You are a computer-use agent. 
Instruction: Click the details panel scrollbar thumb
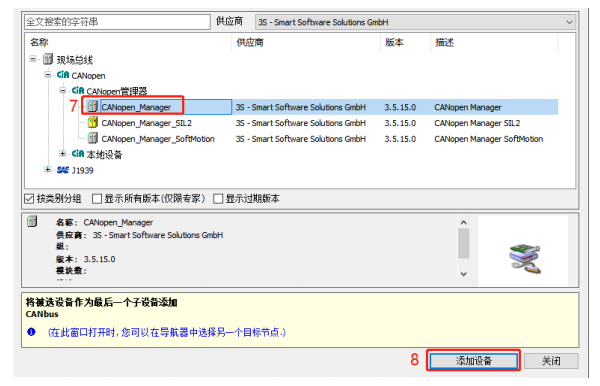[x=464, y=243]
